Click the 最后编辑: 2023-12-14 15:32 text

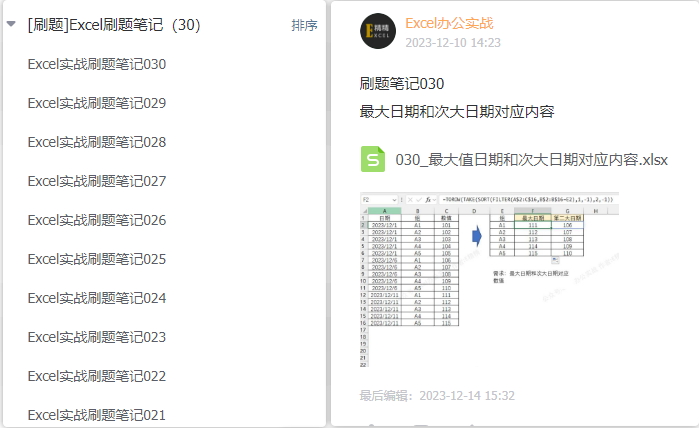tap(437, 395)
